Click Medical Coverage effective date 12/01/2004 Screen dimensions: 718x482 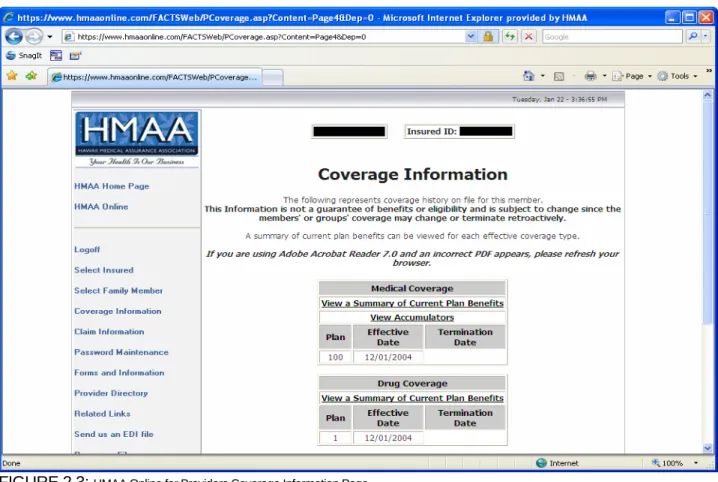click(388, 357)
